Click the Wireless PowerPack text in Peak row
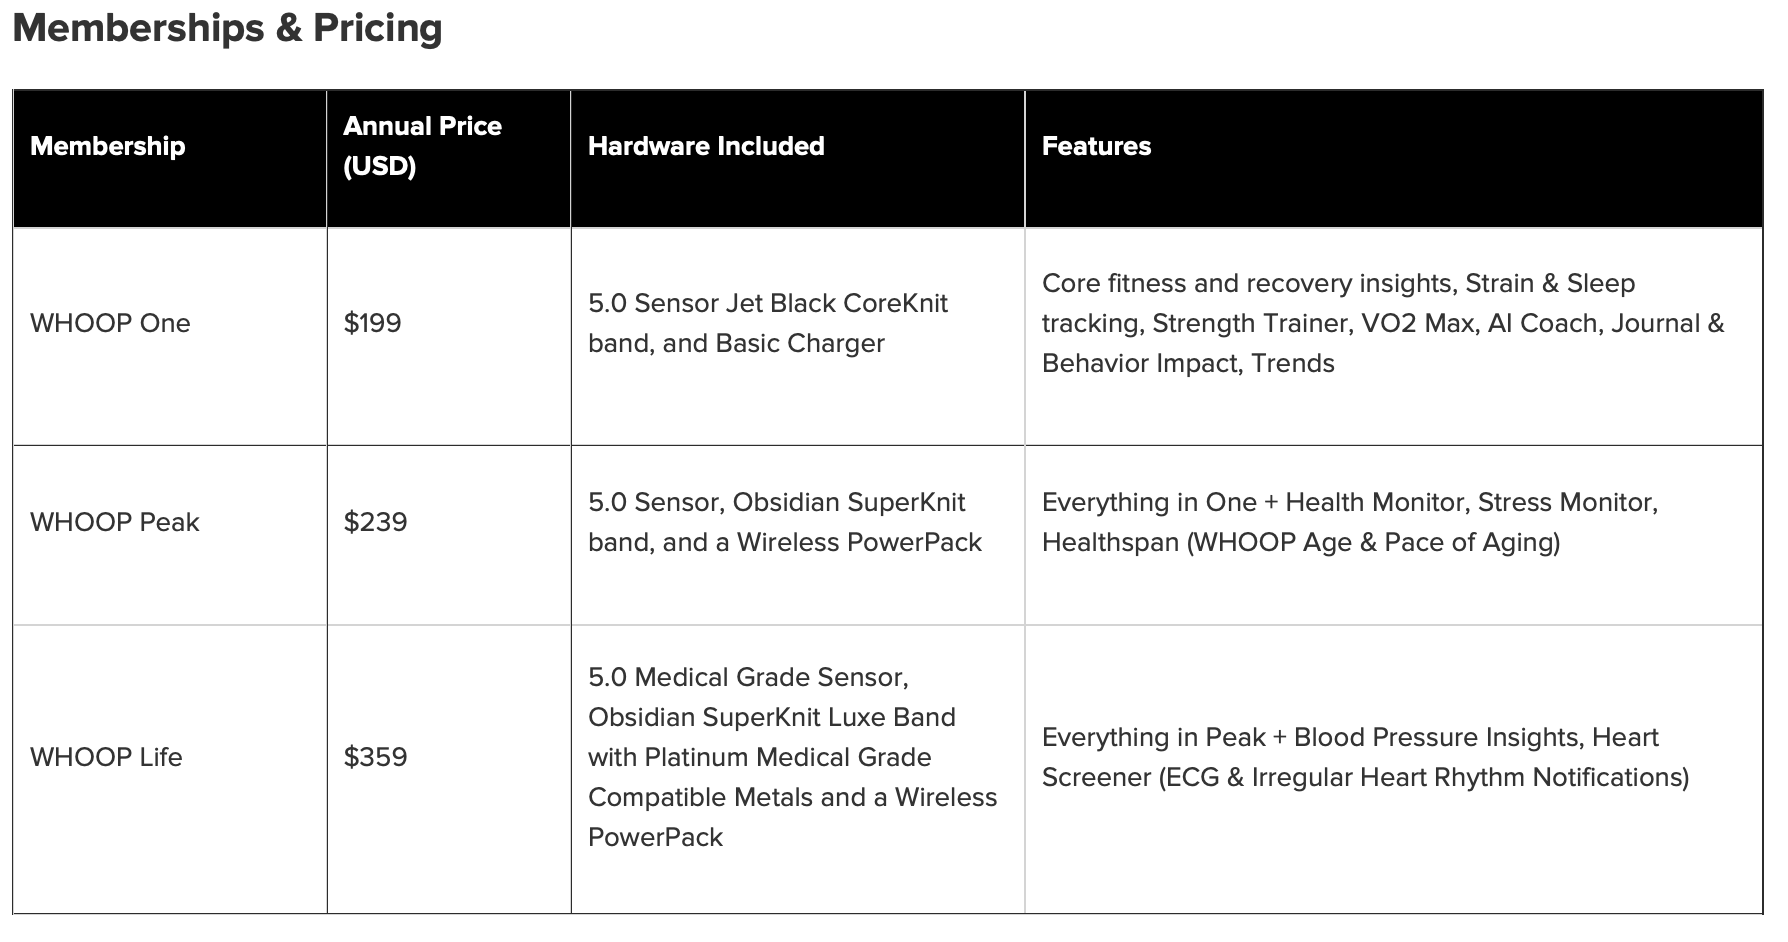Viewport: 1788px width, 942px height. (x=860, y=542)
